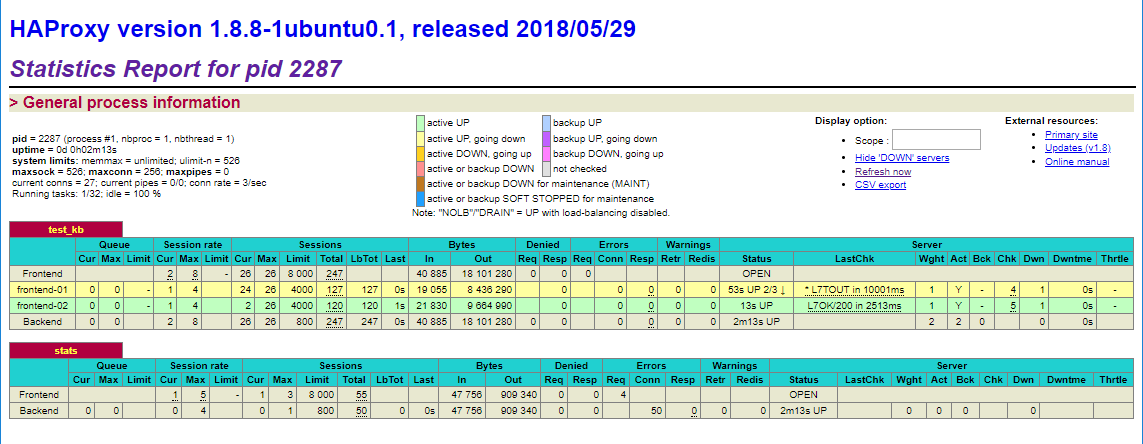Click the Refresh now link
Viewport: 1143px width, 444px height.
883,171
